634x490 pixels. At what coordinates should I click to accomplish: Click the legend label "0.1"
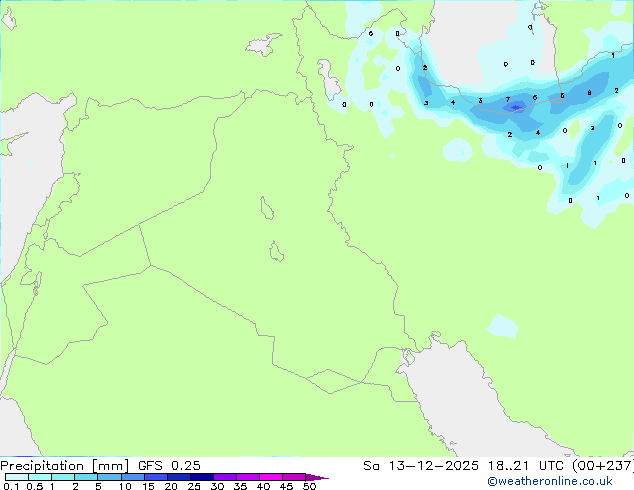point(11,486)
